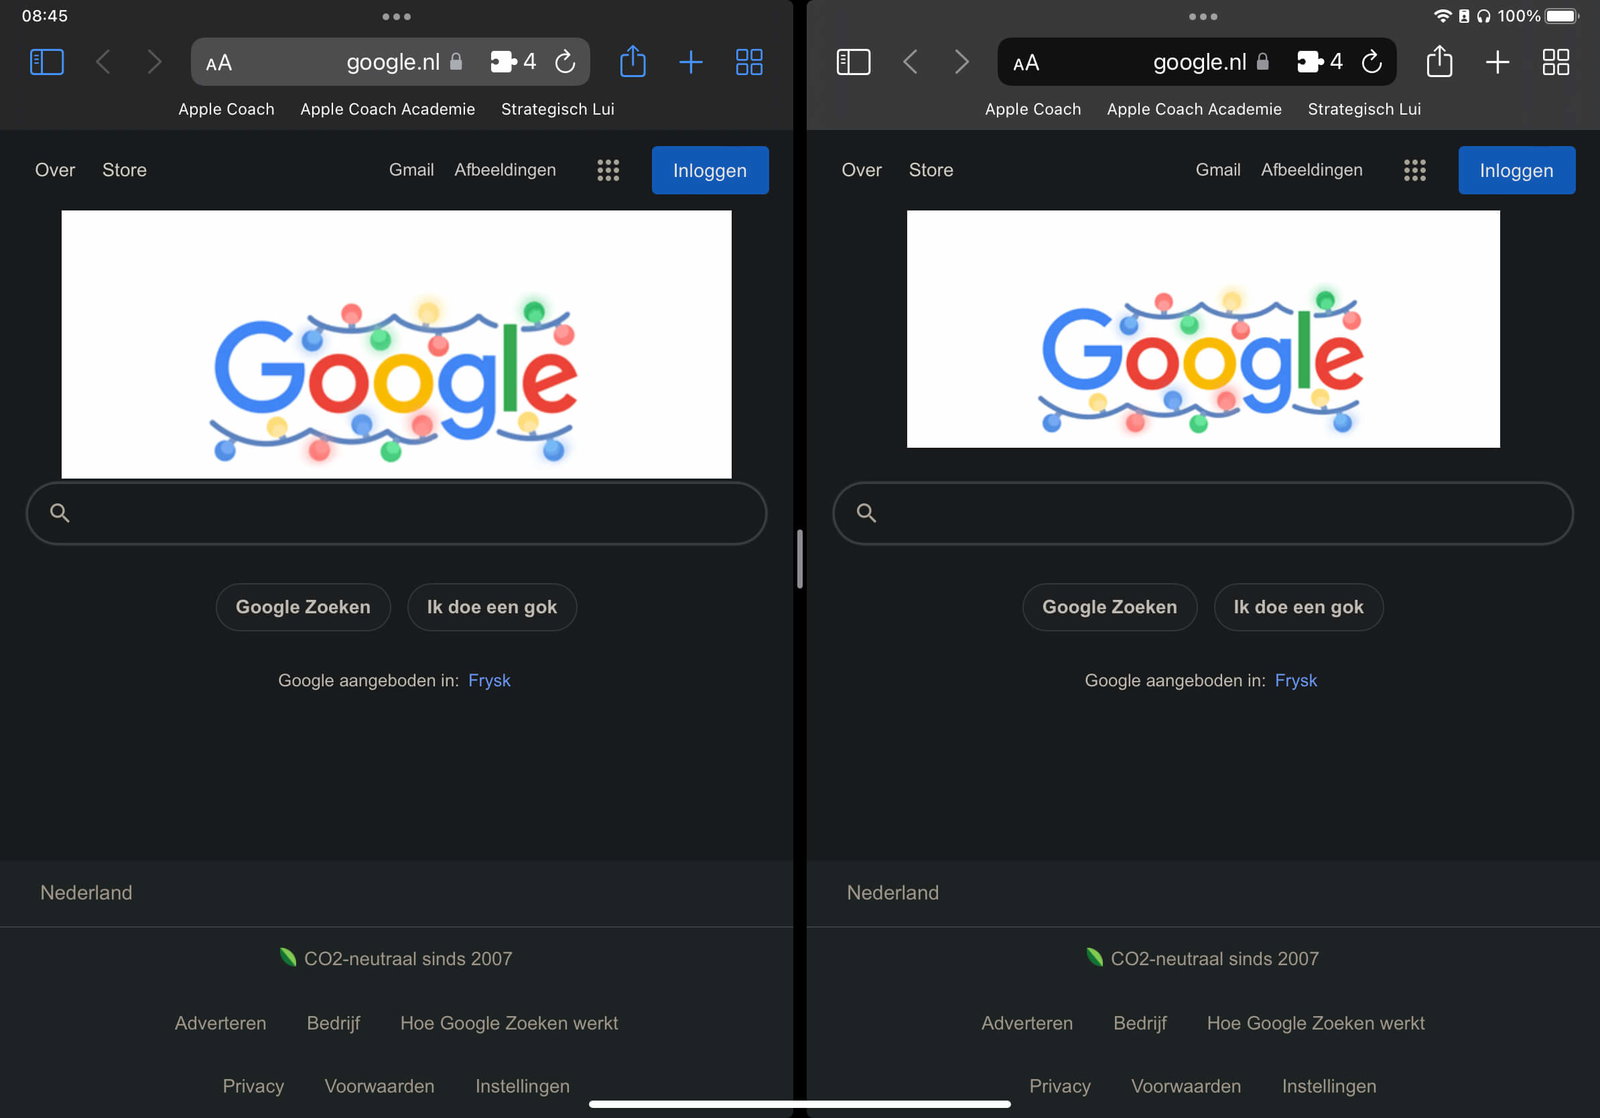Screen dimensions: 1600x1118
Task: Open Gmail link in left window
Action: click(411, 170)
